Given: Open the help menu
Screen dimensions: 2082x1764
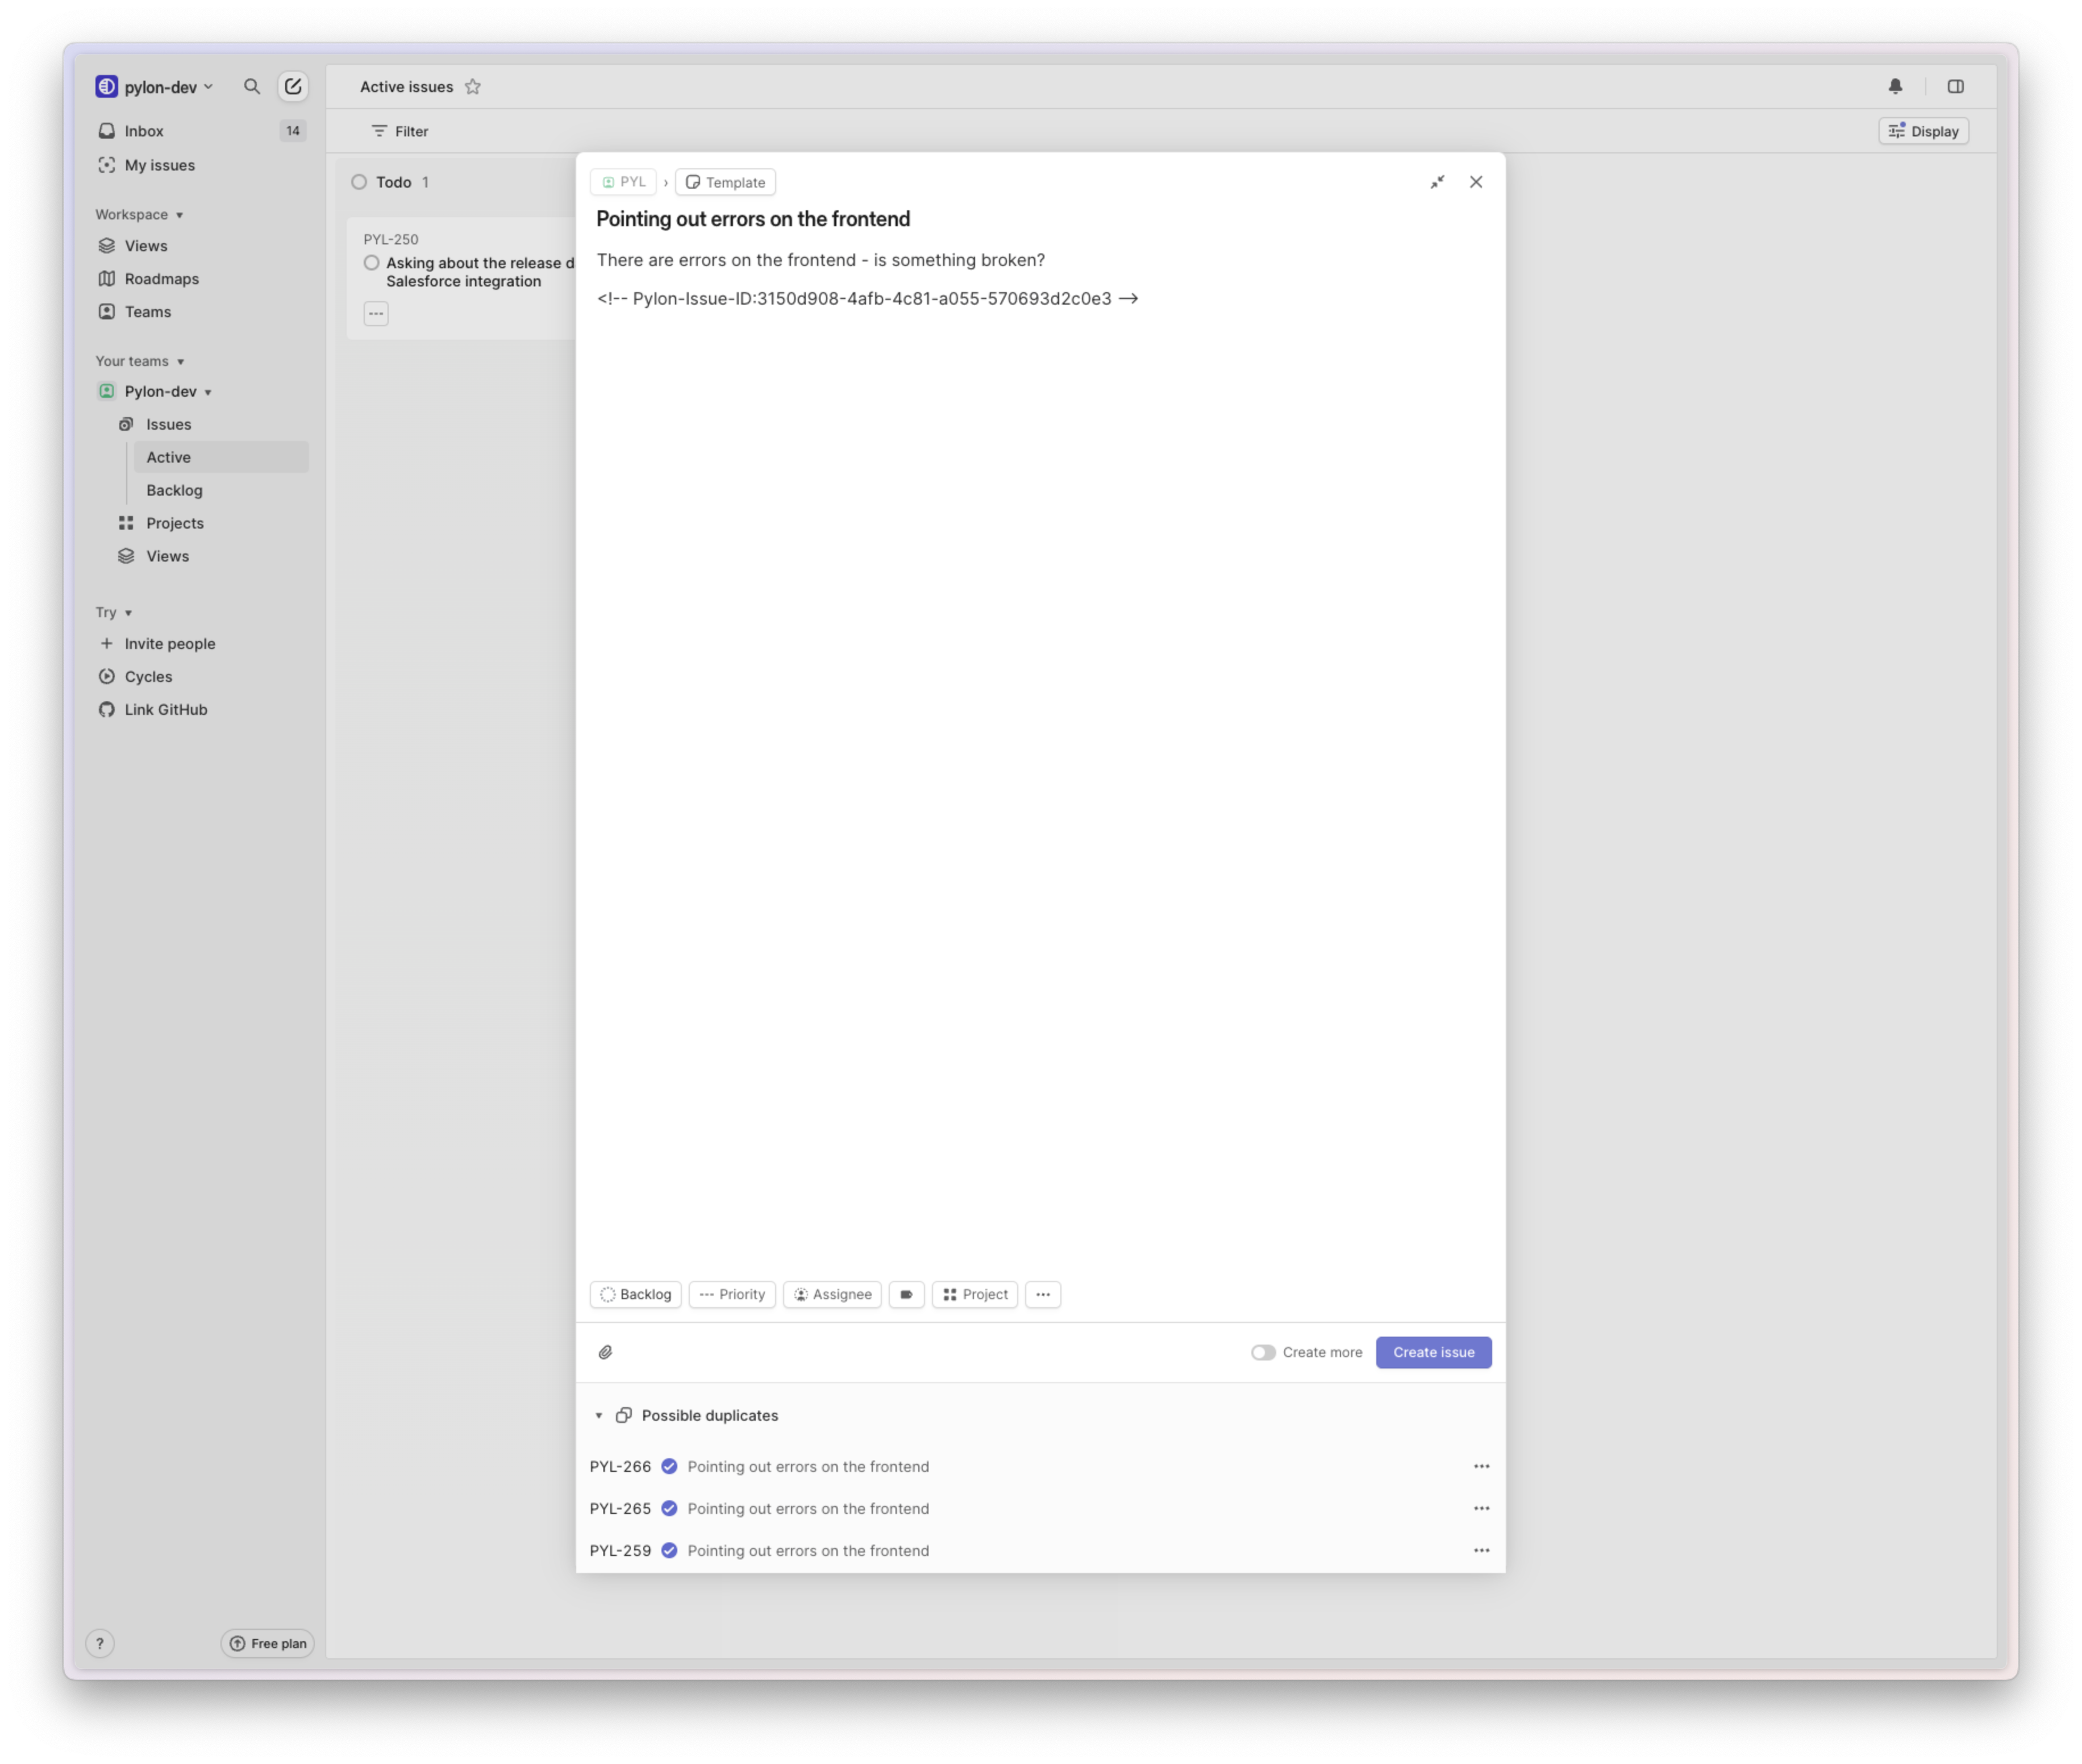Looking at the screenshot, I should click(99, 1643).
